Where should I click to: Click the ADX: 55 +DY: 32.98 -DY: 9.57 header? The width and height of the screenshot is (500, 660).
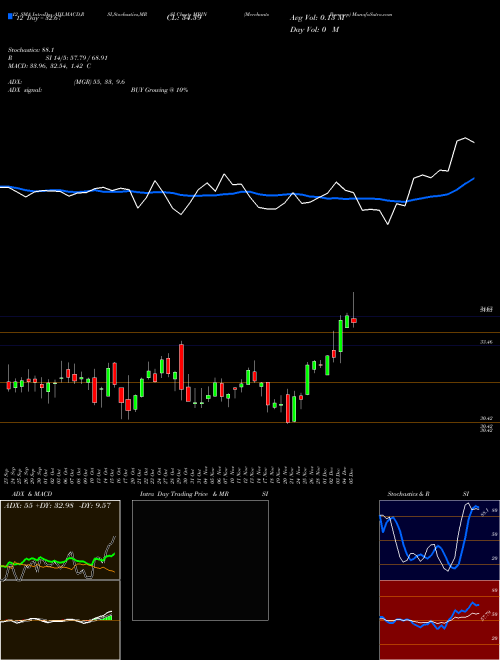(x=57, y=506)
